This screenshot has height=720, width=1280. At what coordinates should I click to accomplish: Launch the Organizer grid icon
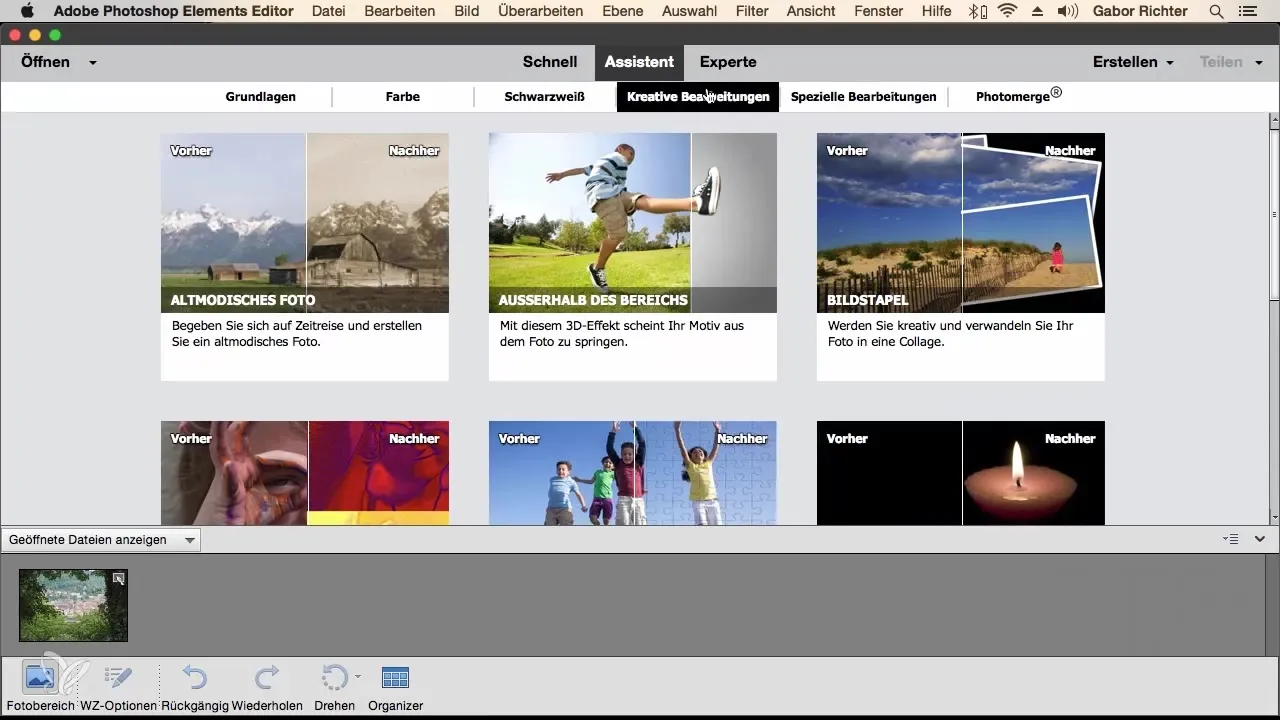[395, 679]
